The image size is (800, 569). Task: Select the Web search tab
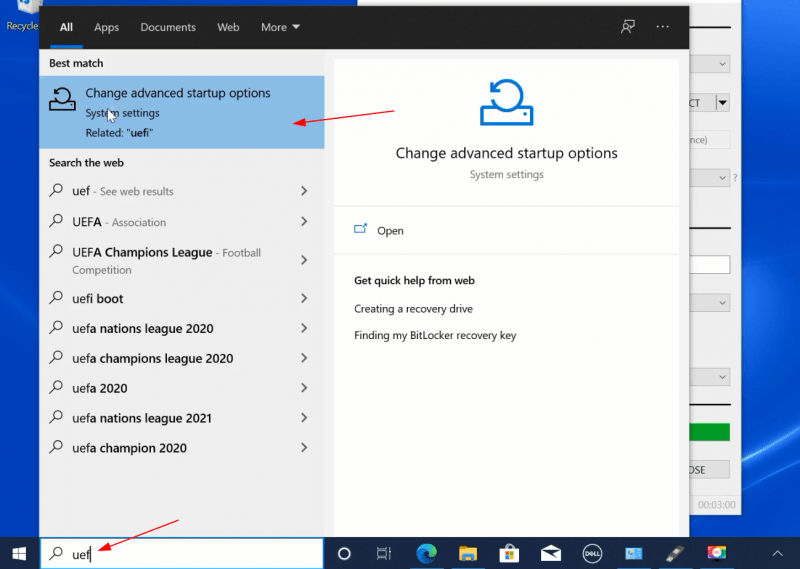[228, 27]
